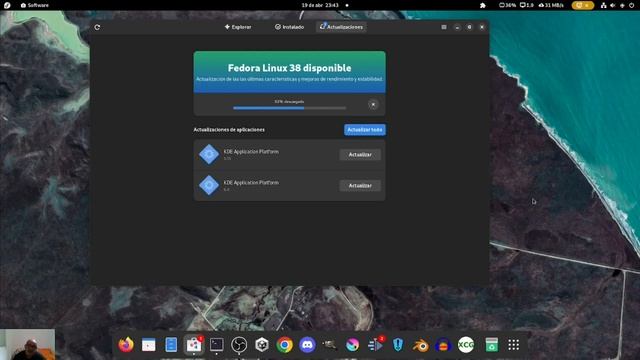Launch Firefox from the dock
Viewport: 640px width, 360px height.
(x=126, y=345)
